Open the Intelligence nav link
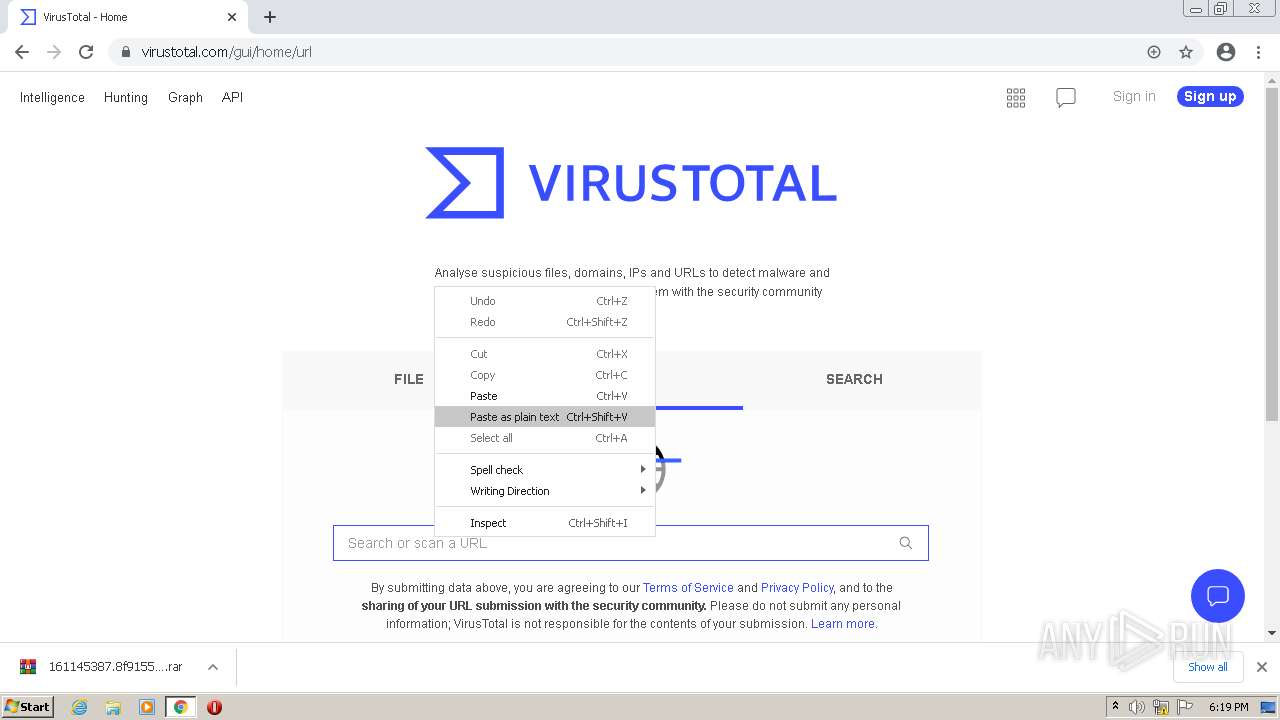 [52, 97]
